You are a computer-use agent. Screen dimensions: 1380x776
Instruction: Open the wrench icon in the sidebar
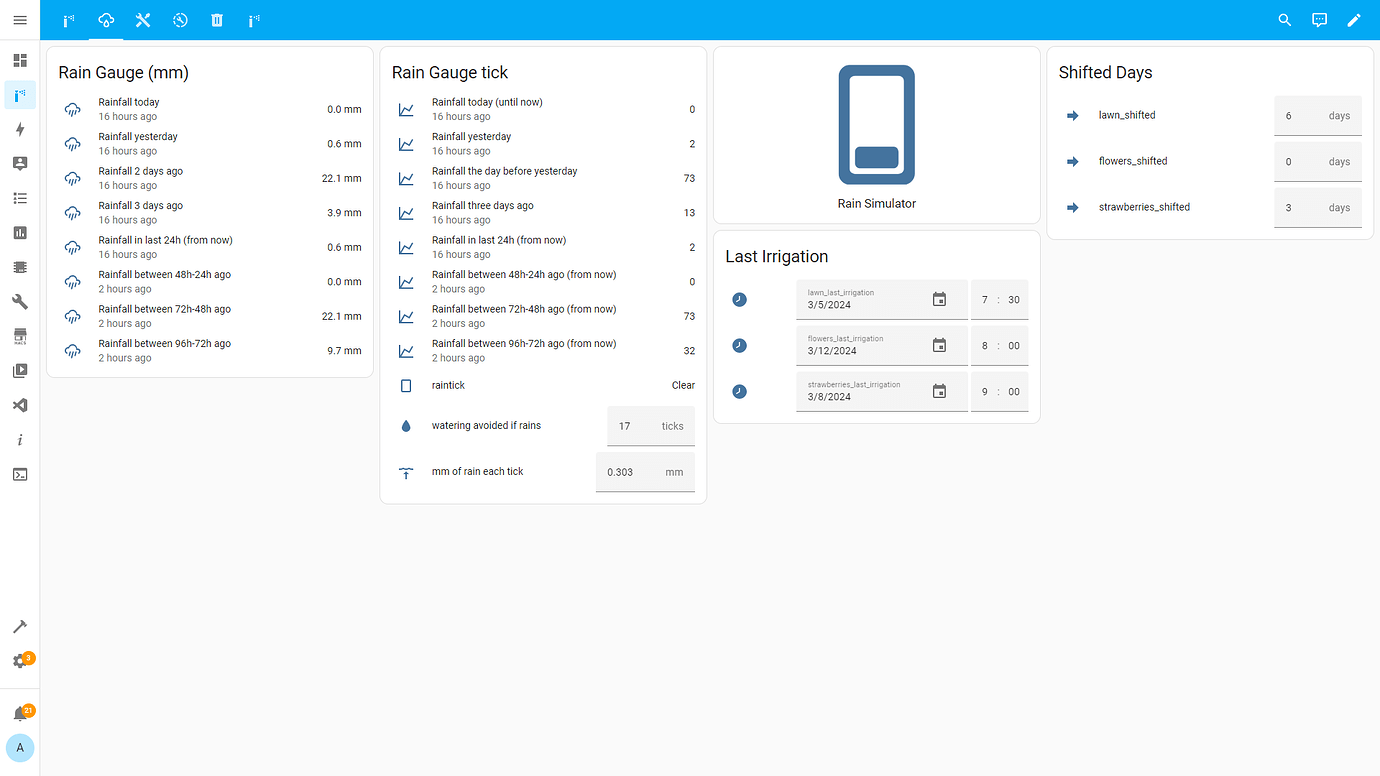[20, 301]
